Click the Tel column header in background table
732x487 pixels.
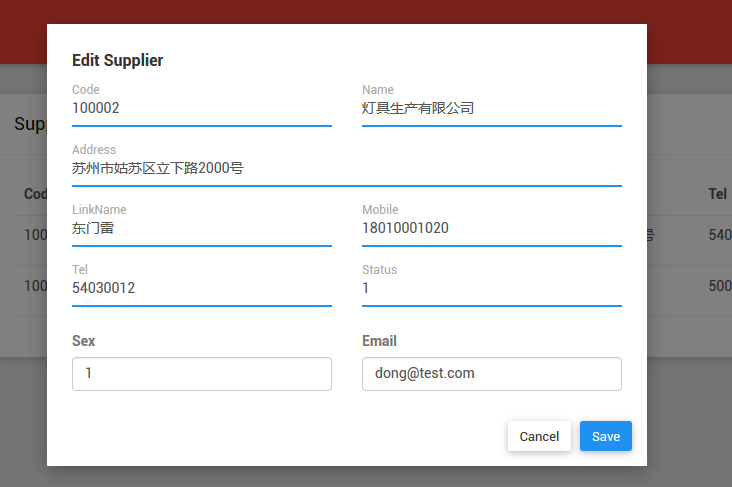(x=717, y=194)
